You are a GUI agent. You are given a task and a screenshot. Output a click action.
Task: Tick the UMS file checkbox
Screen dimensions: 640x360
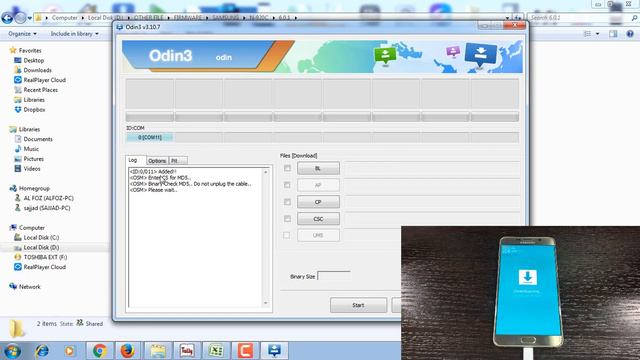pyautogui.click(x=287, y=236)
